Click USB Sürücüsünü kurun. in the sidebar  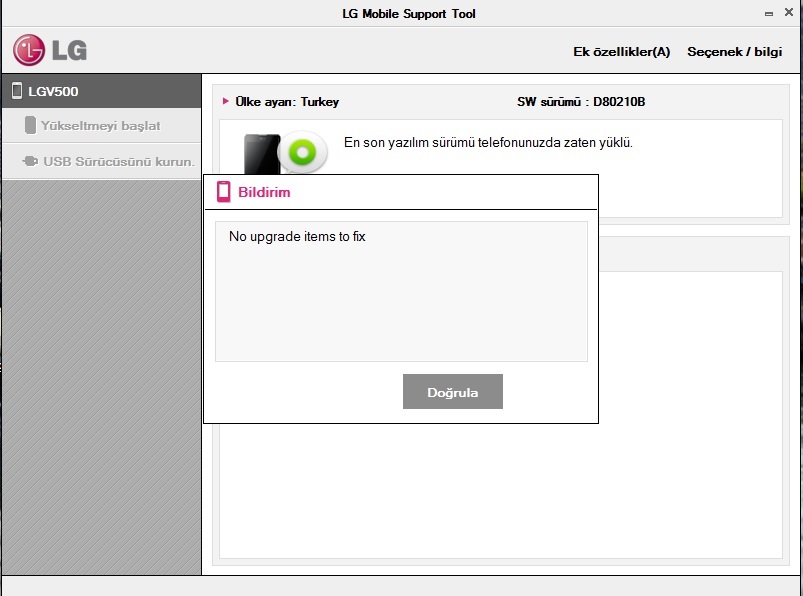coord(101,161)
